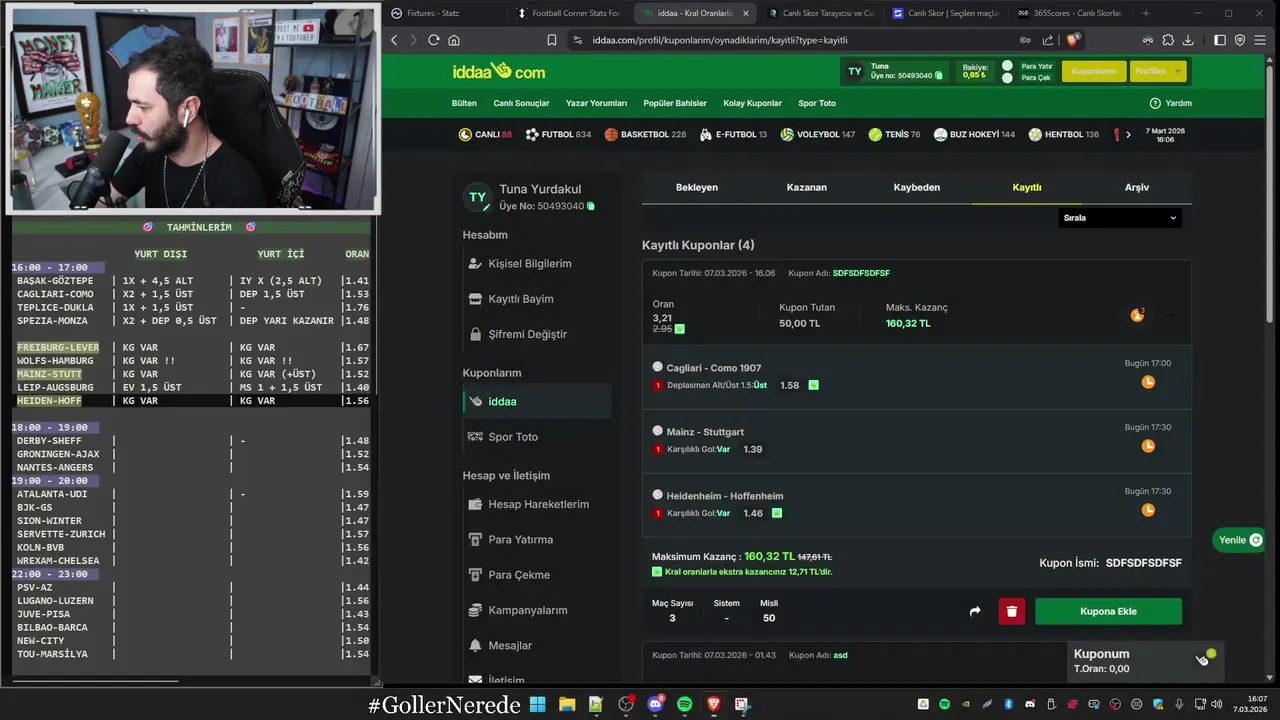Image resolution: width=1280 pixels, height=720 pixels.
Task: Open the browser extensions puzzle icon
Action: tap(1168, 40)
